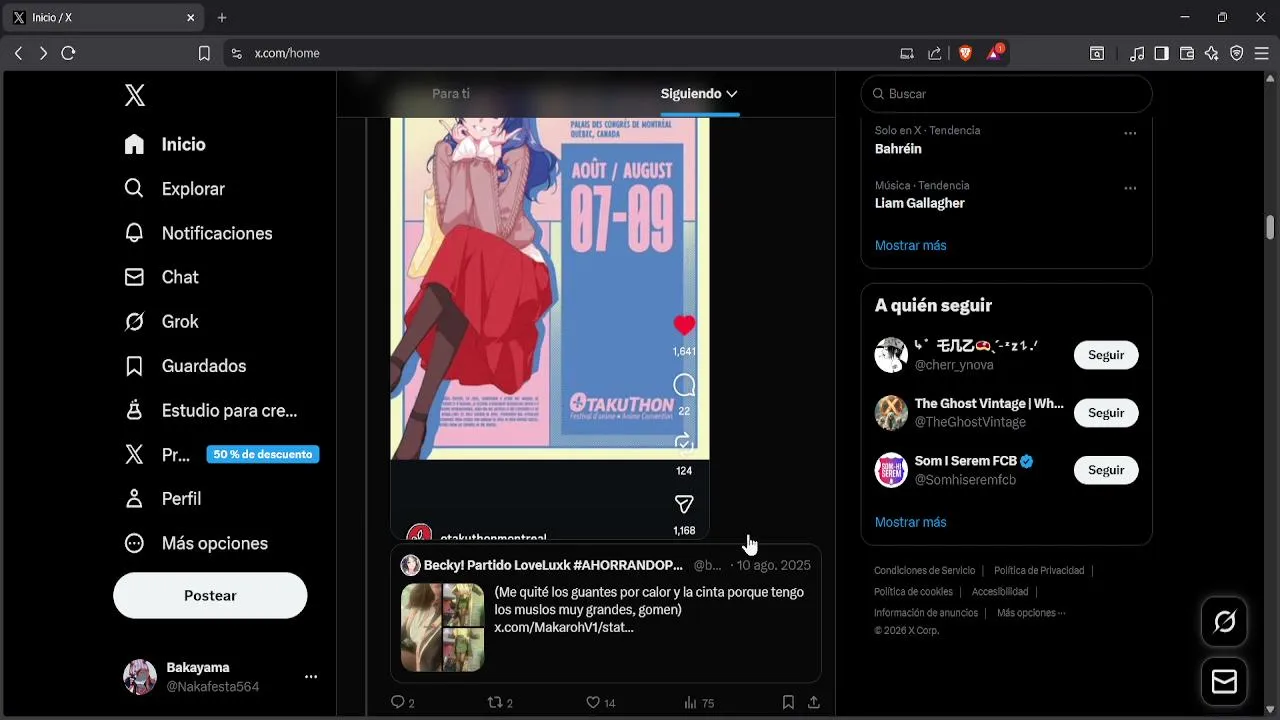The image size is (1280, 720).
Task: Close the Inicio / X tab
Action: click(x=191, y=17)
